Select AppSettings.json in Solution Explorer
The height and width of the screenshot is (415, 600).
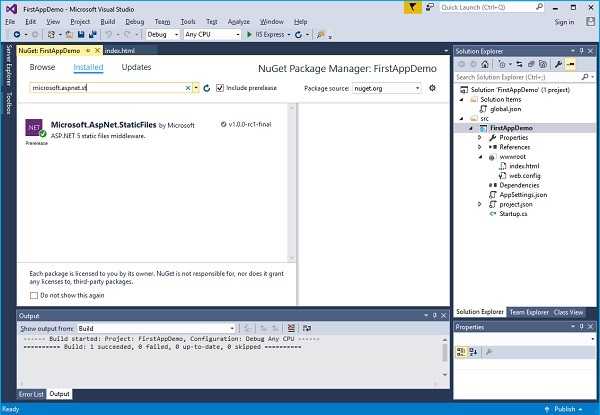click(523, 195)
